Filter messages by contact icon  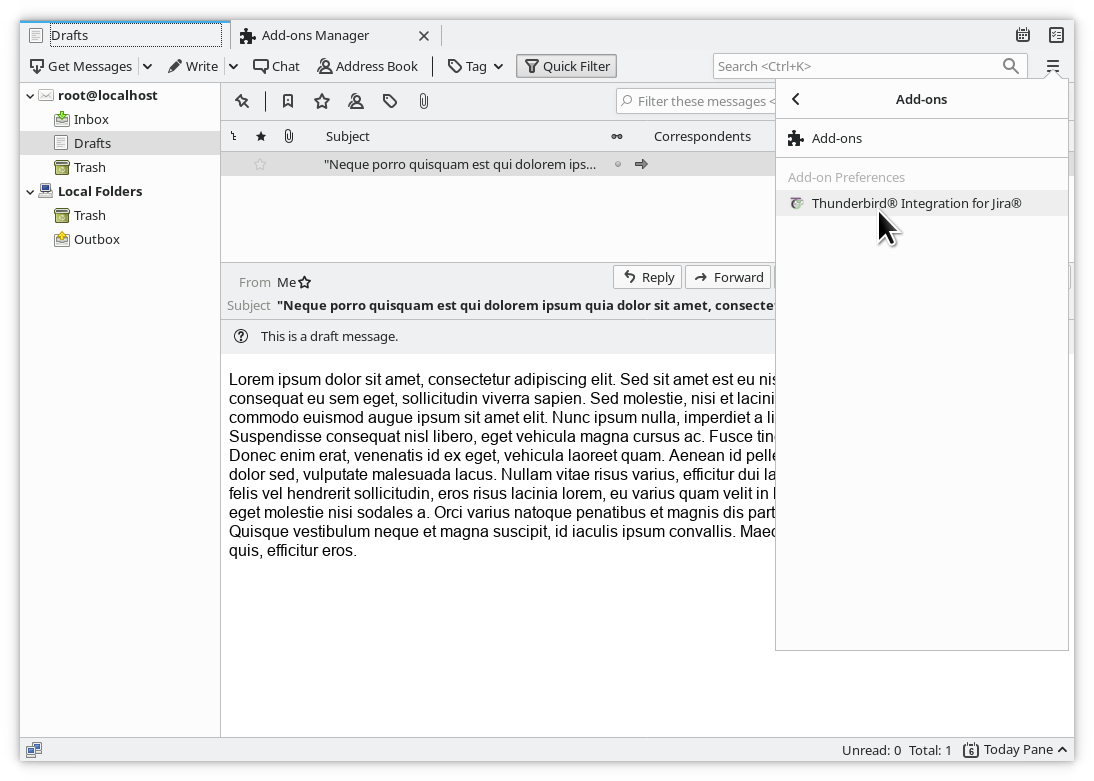point(356,101)
